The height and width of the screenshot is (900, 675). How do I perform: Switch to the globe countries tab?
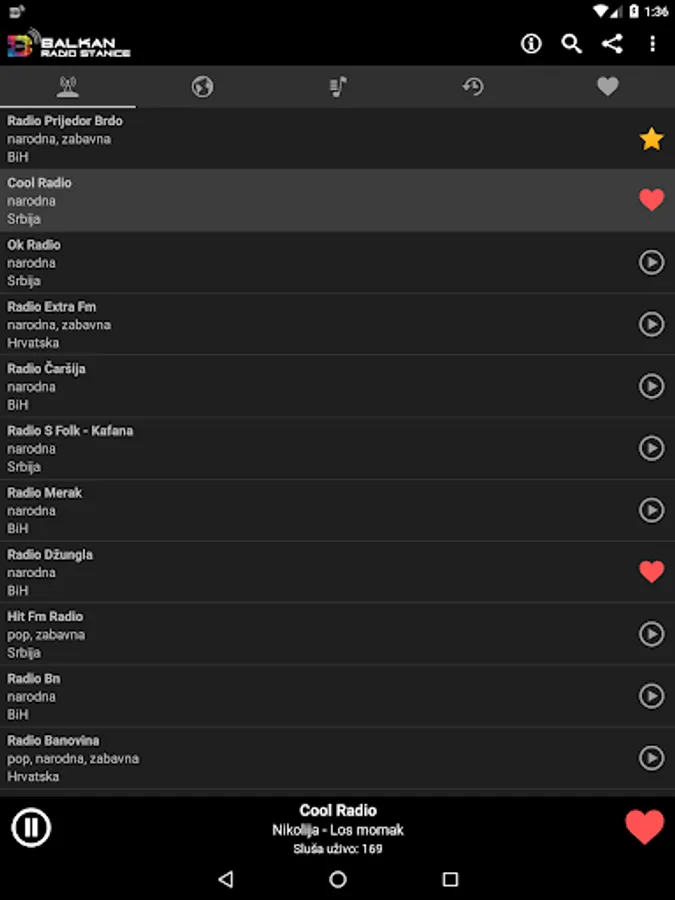pos(203,87)
